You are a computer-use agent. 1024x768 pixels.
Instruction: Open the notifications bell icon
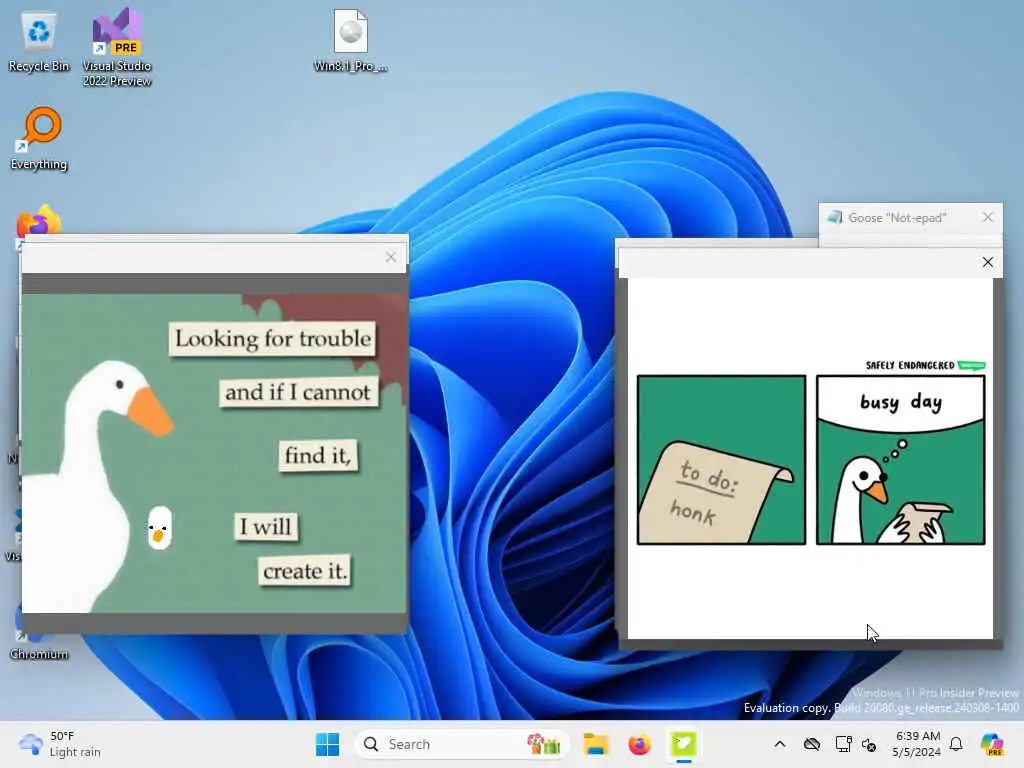[x=956, y=744]
